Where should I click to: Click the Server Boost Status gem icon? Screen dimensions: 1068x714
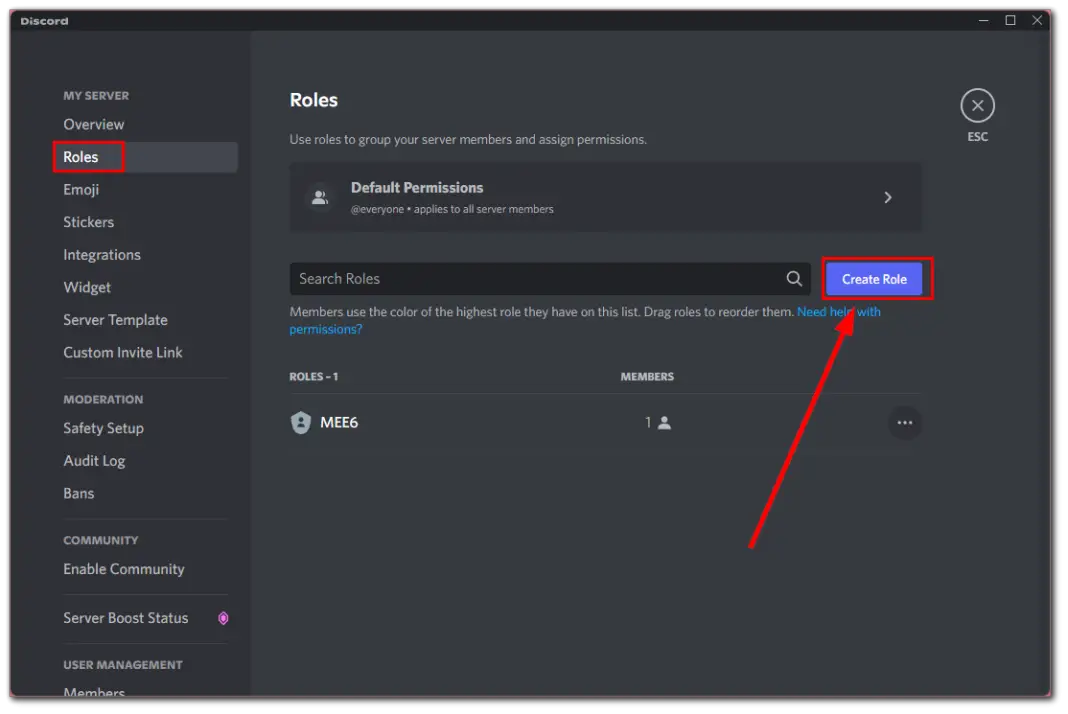tap(223, 618)
